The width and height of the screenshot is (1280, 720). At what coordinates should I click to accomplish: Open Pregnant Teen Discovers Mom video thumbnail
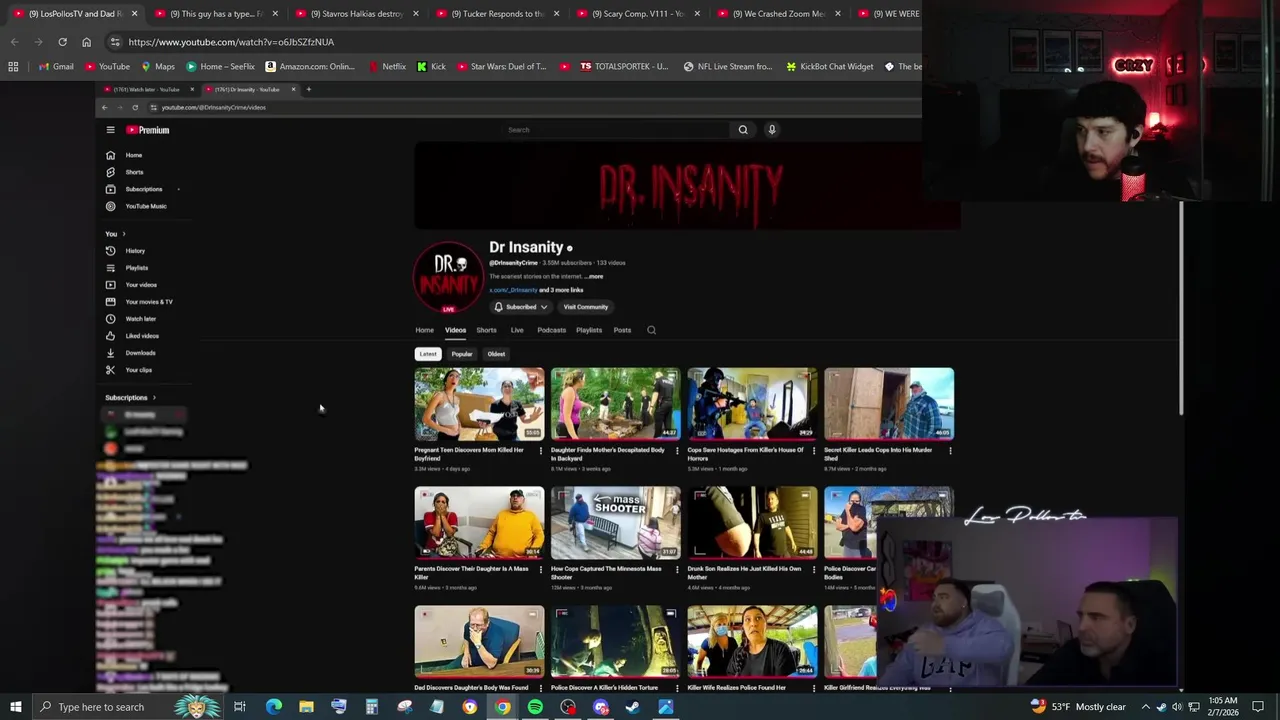[x=480, y=404]
